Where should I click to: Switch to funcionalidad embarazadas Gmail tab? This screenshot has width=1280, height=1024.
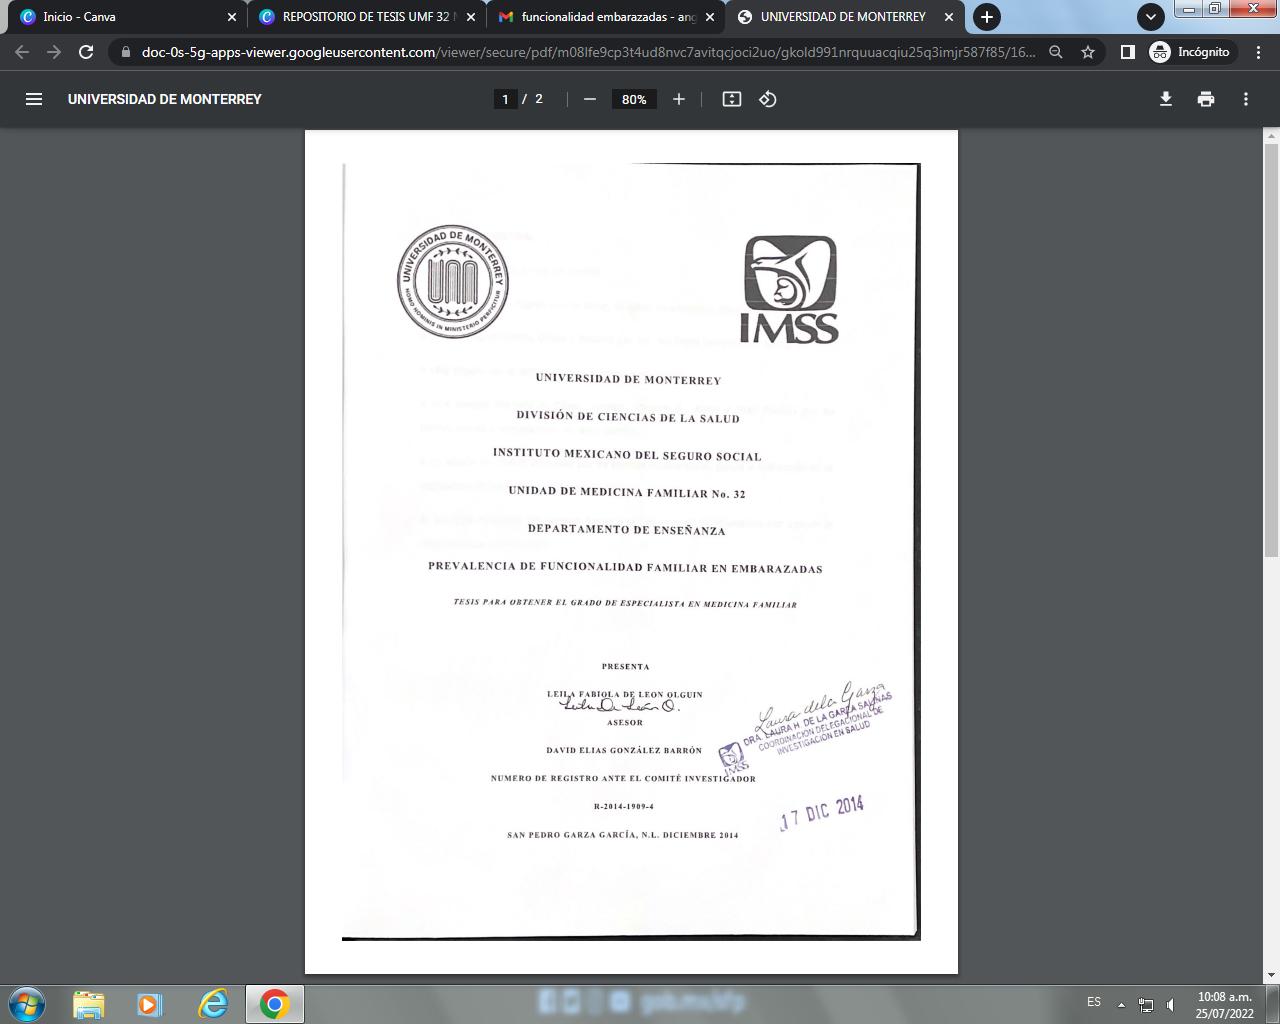(606, 17)
